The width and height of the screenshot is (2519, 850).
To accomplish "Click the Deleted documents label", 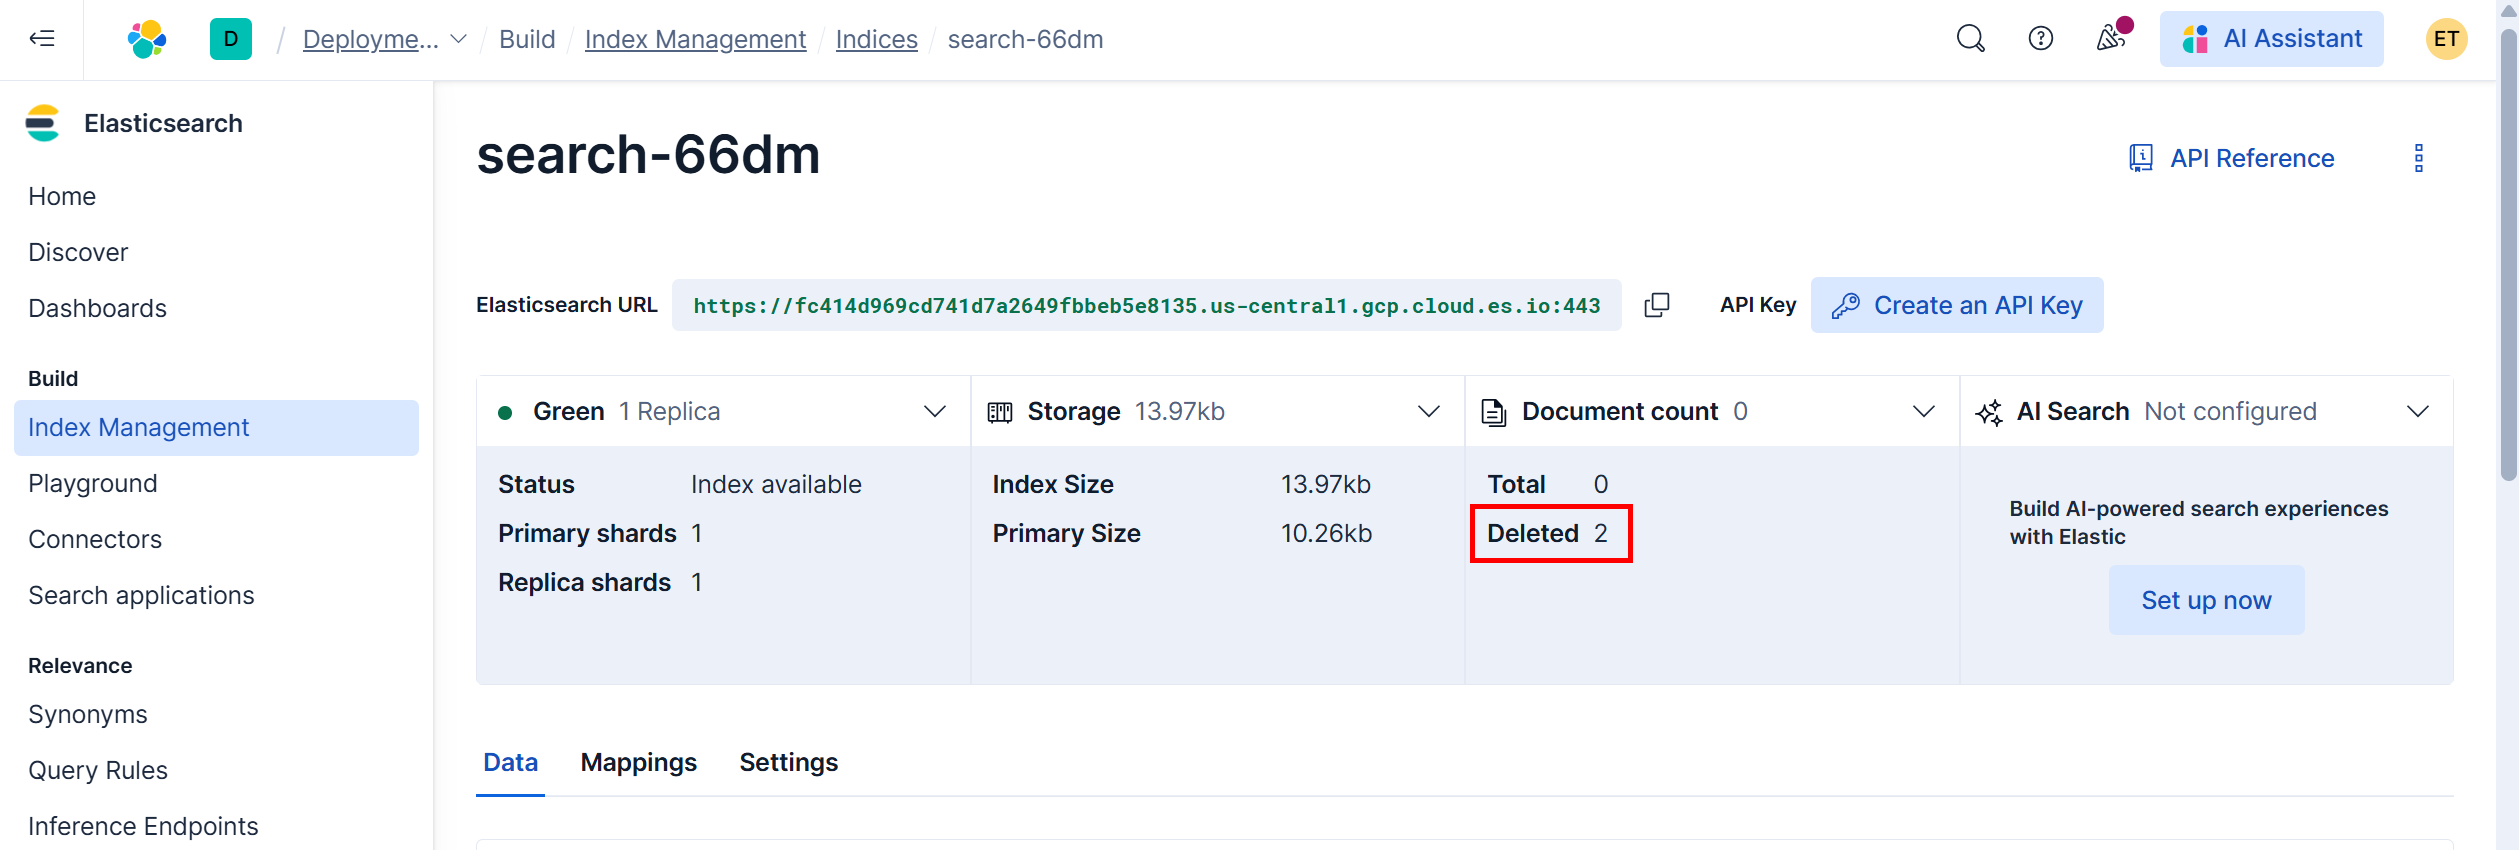I will point(1532,534).
